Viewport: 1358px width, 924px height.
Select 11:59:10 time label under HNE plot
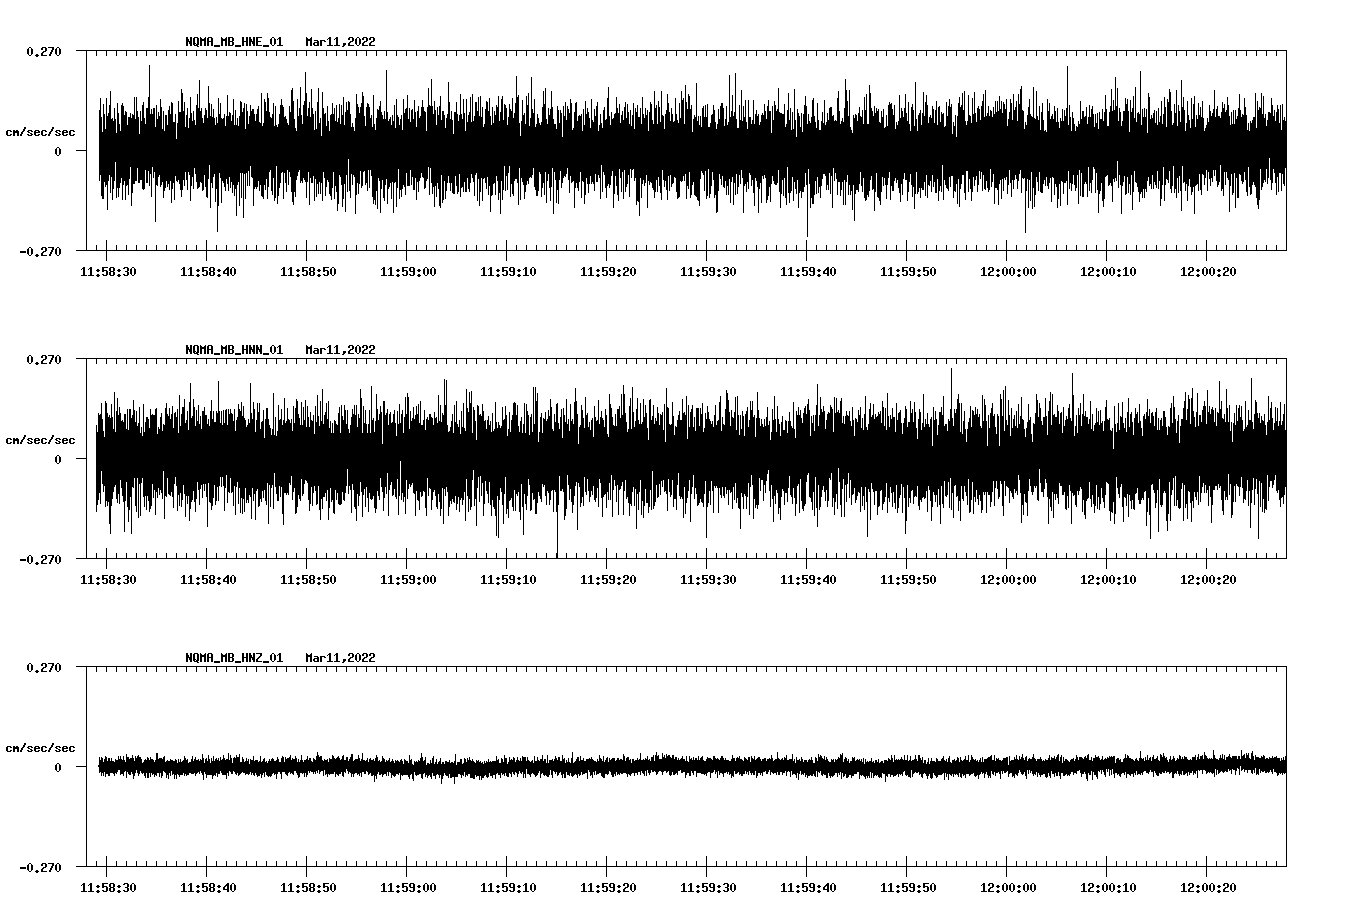click(x=508, y=272)
